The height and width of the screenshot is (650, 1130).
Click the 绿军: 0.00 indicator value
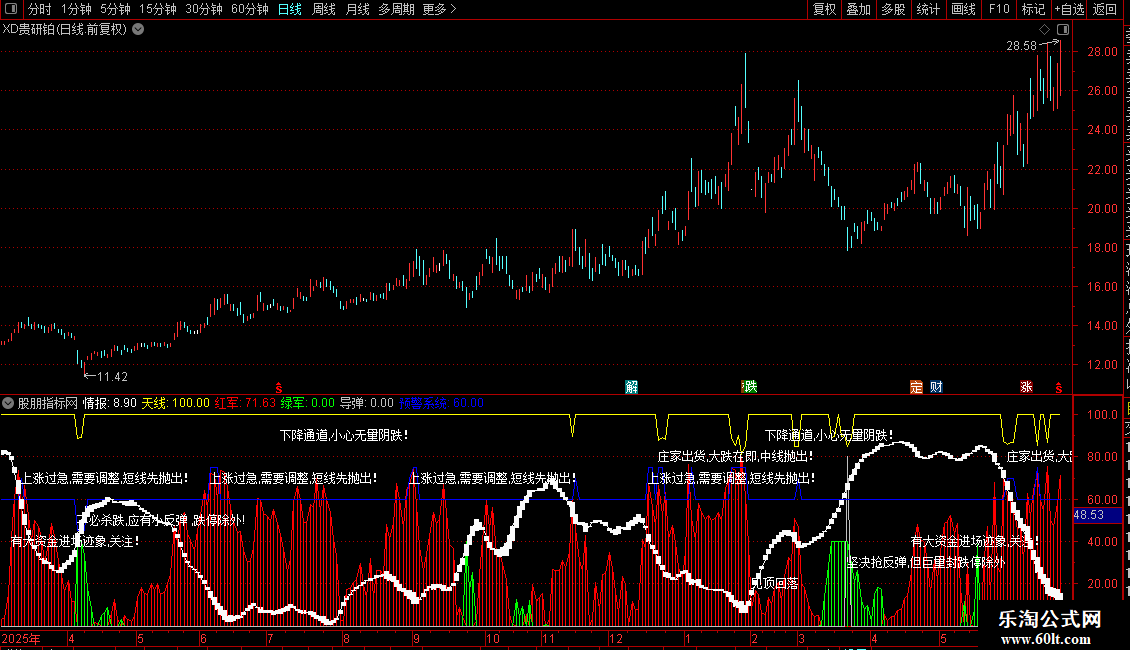point(308,403)
